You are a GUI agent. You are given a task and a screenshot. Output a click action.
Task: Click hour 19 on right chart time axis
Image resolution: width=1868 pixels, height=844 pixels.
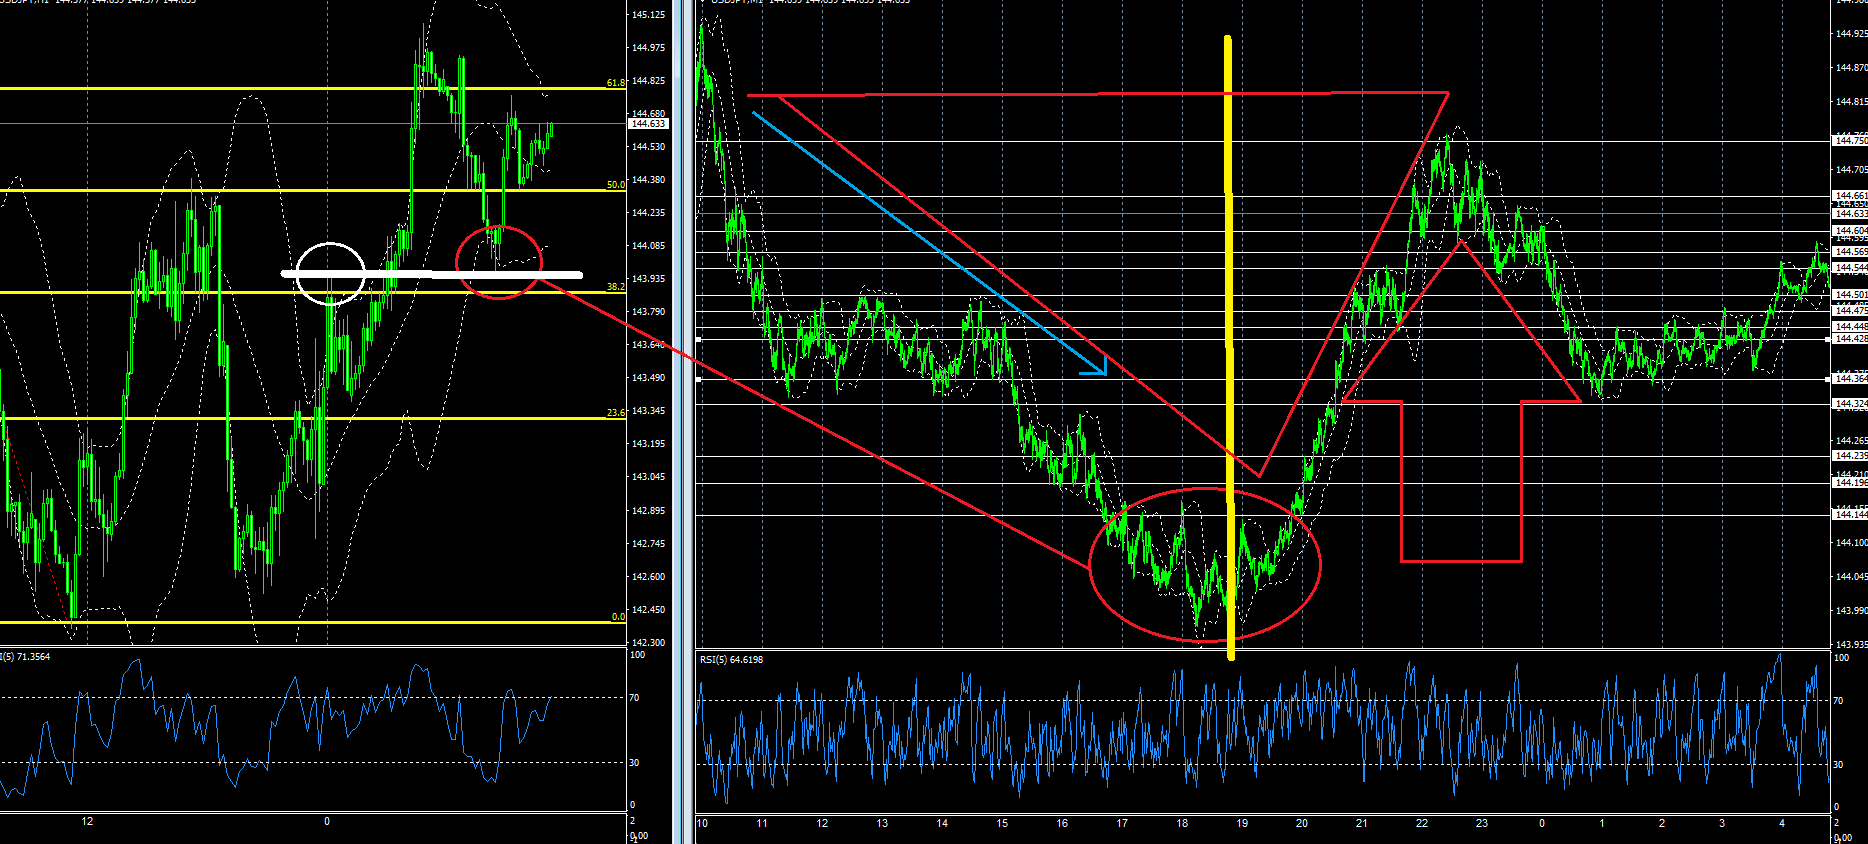coord(1241,824)
